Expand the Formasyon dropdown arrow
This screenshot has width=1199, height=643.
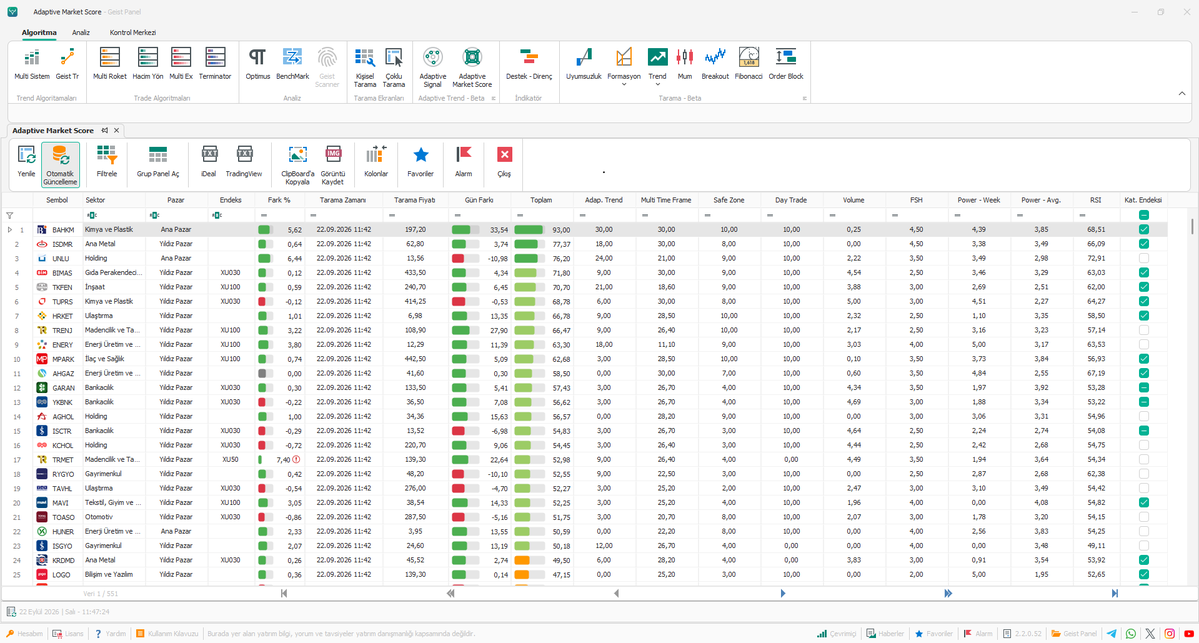624,85
